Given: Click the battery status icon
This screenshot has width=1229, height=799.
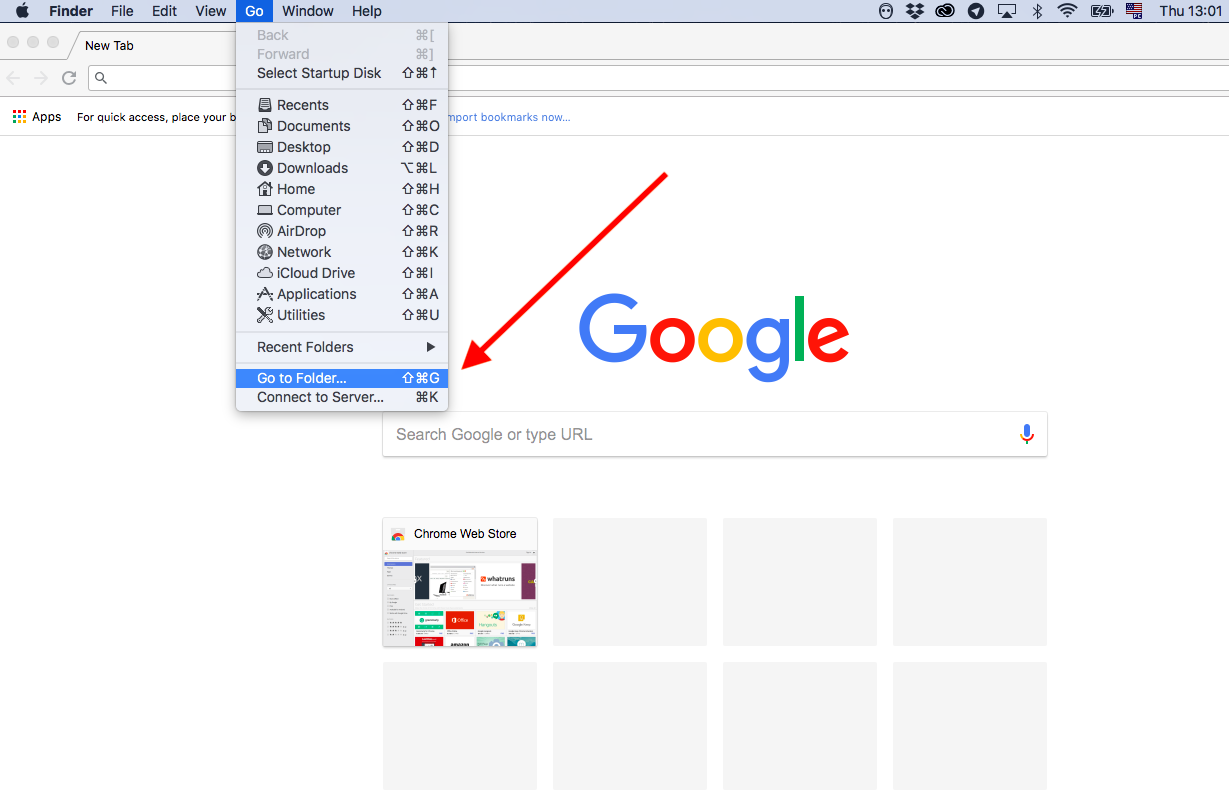Looking at the screenshot, I should point(1102,11).
